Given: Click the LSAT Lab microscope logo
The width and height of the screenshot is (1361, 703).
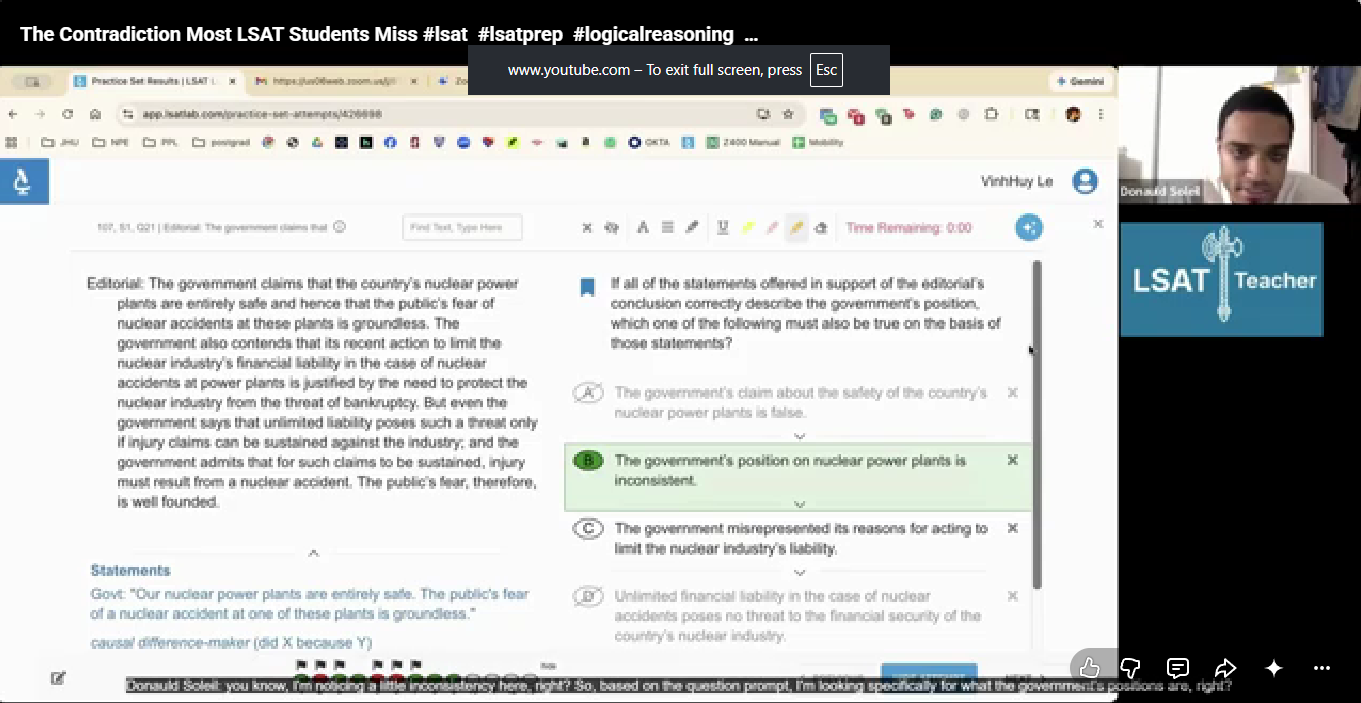Looking at the screenshot, I should point(24,181).
